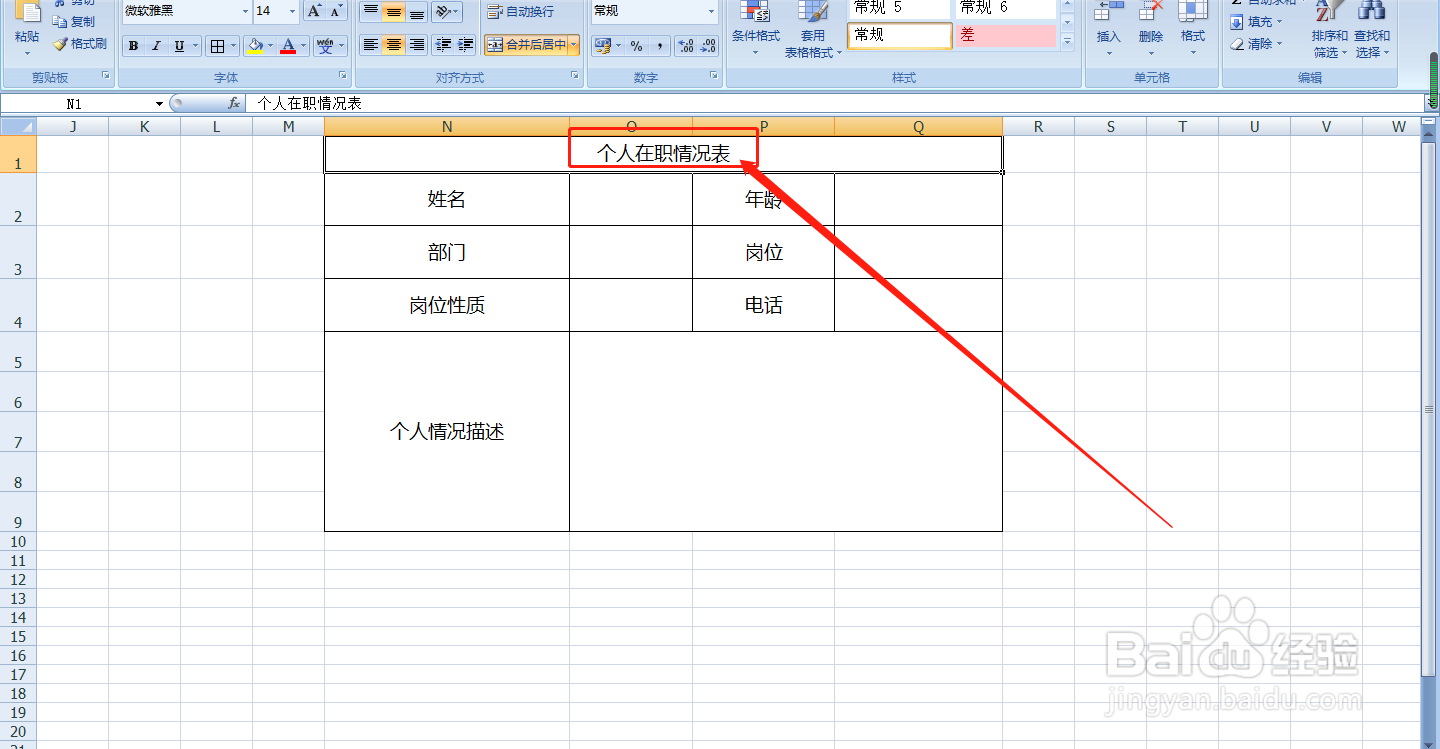Open the fill color dropdown arrow

[272, 46]
